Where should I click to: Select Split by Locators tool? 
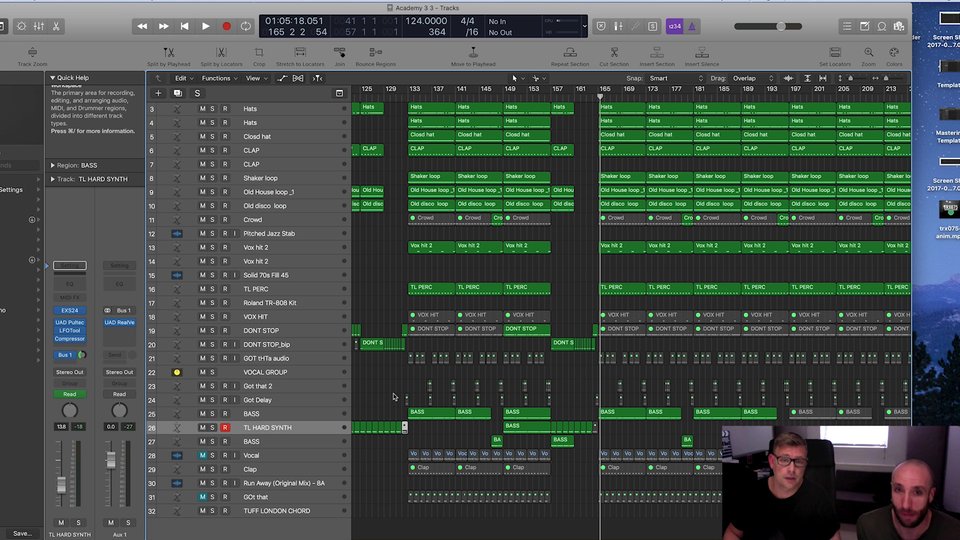tap(221, 53)
